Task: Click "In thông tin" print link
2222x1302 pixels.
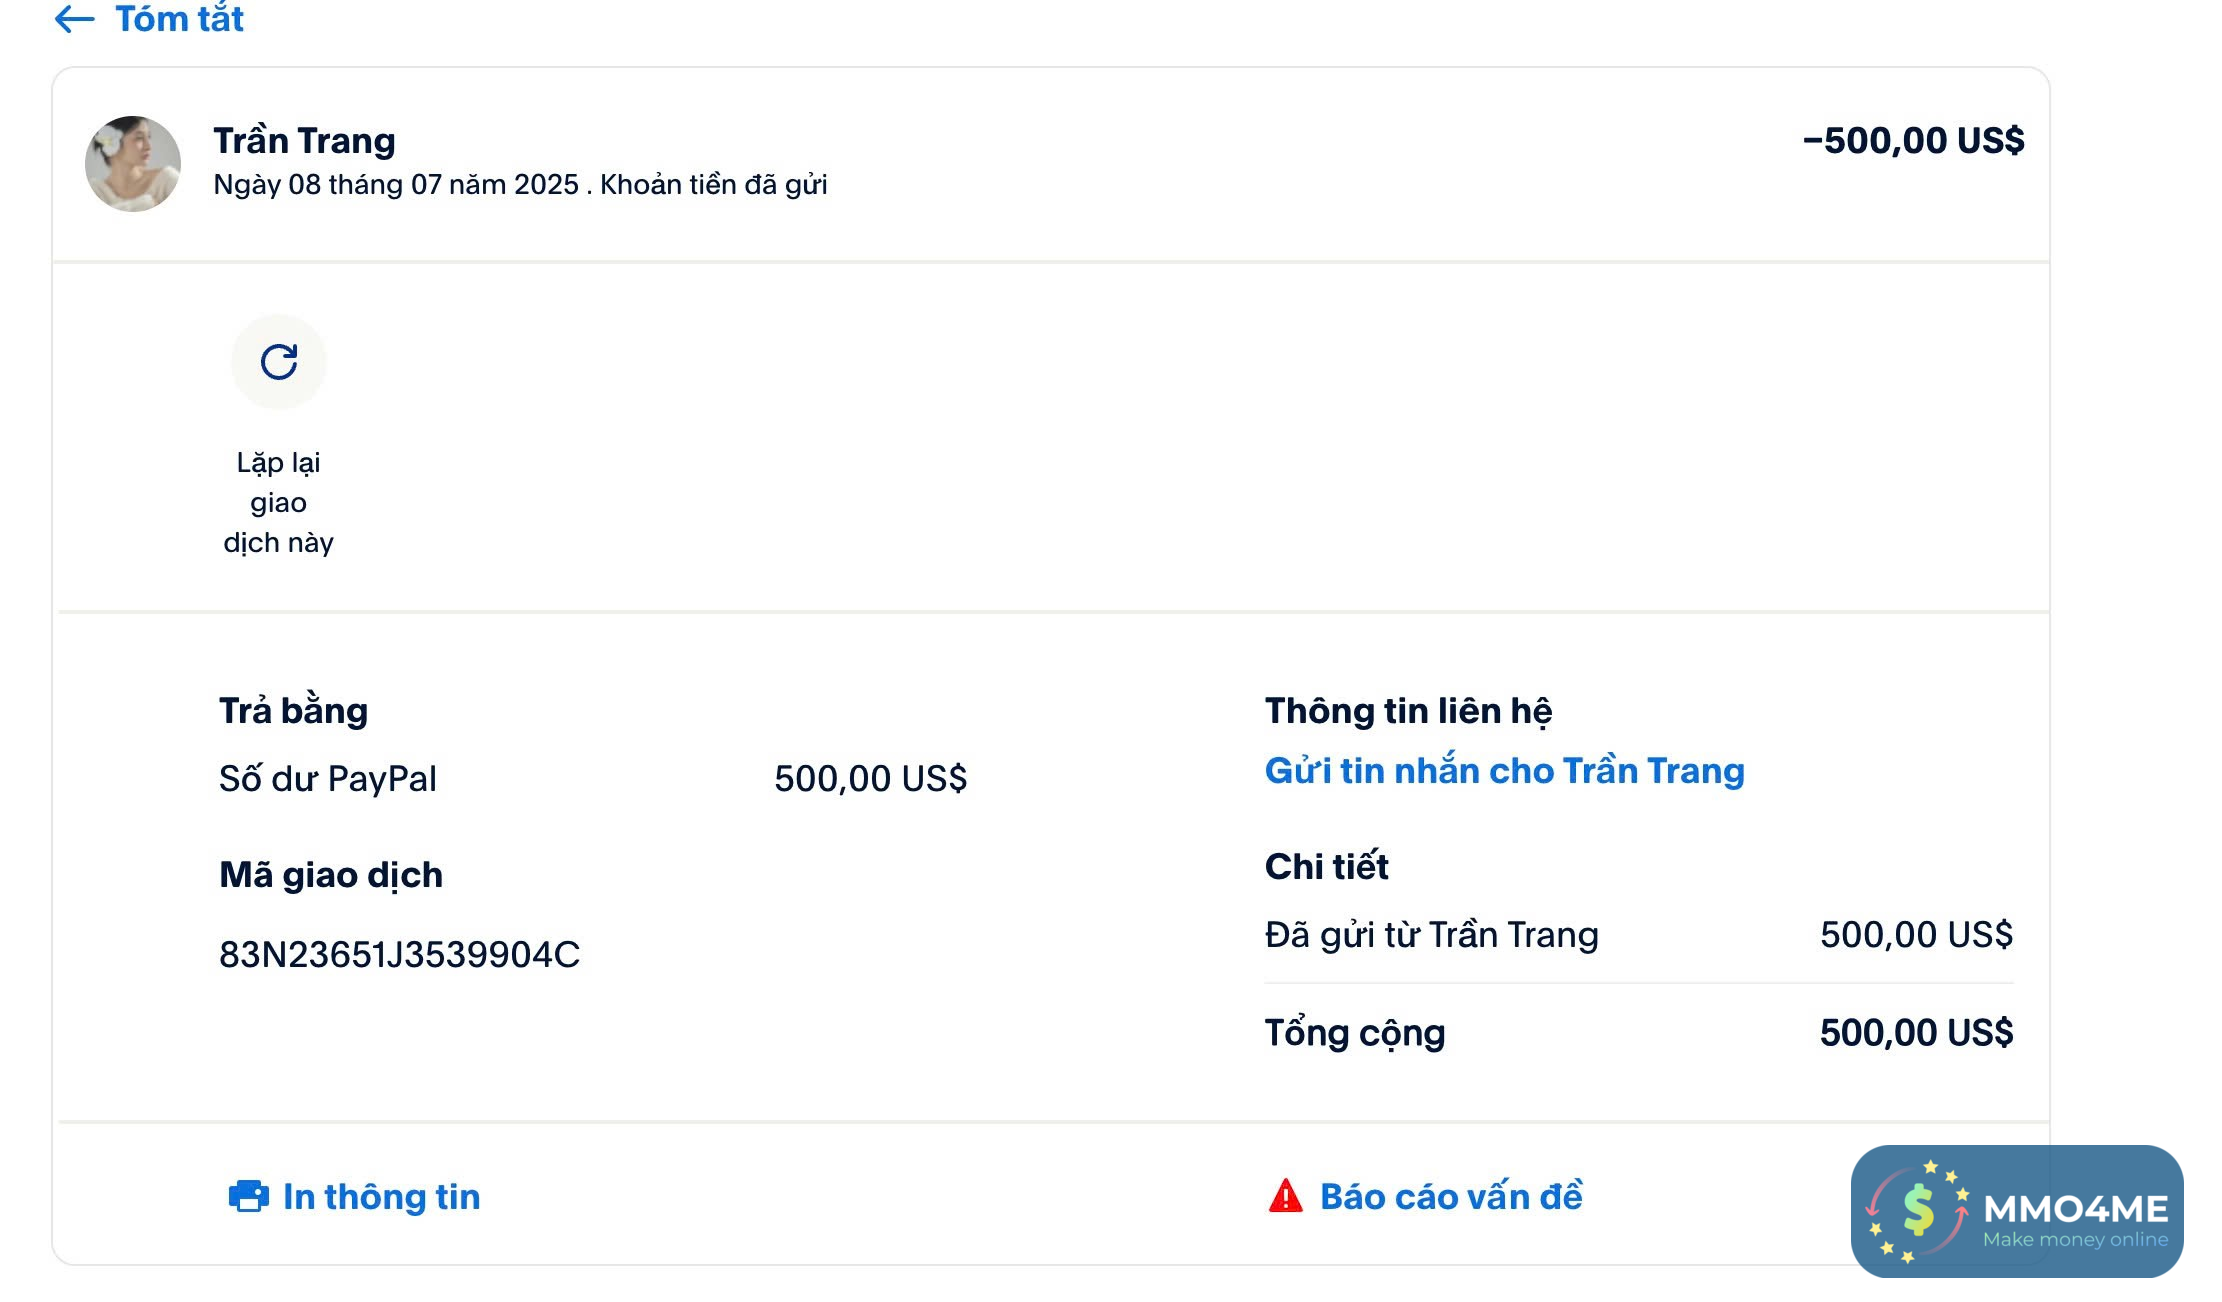Action: 381,1197
